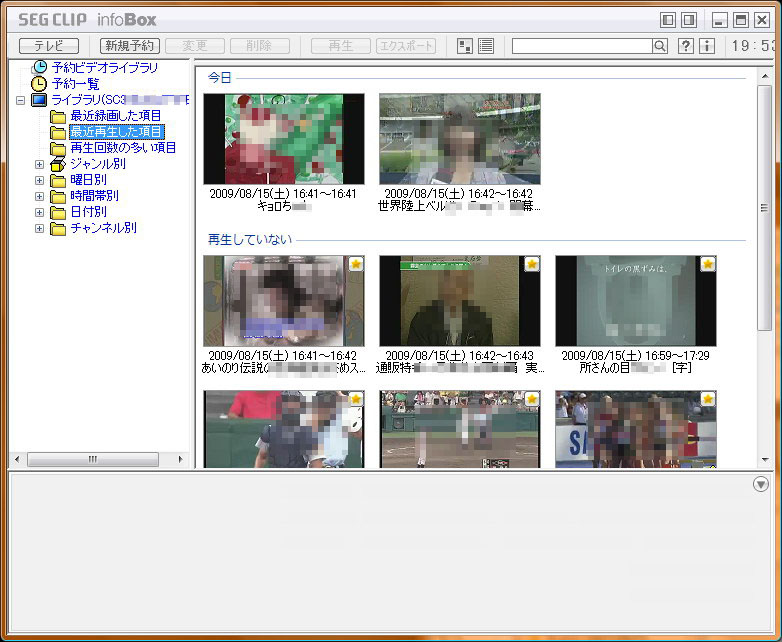Viewport: 782px width, 642px height.
Task: Open the 所さんの目 video thumbnail
Action: pos(636,301)
